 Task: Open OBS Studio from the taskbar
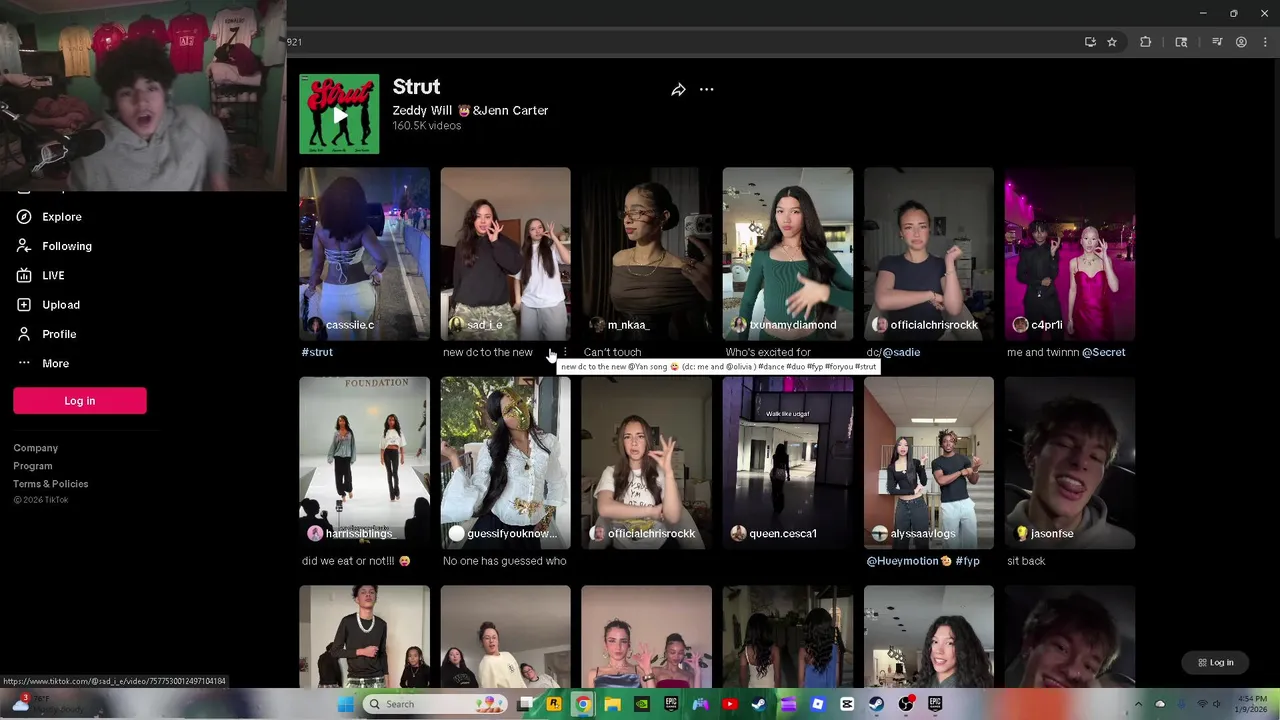tap(906, 704)
